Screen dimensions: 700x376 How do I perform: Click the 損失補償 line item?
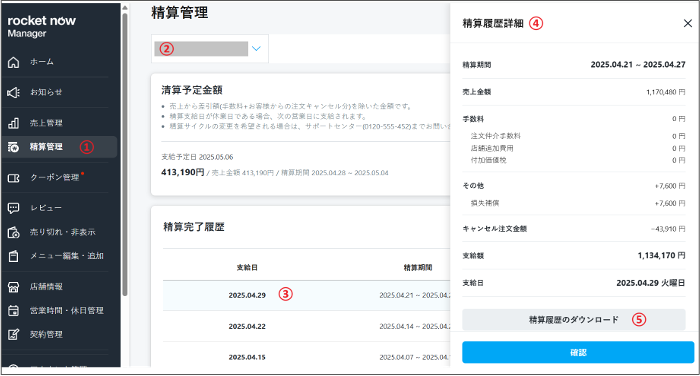tap(485, 203)
